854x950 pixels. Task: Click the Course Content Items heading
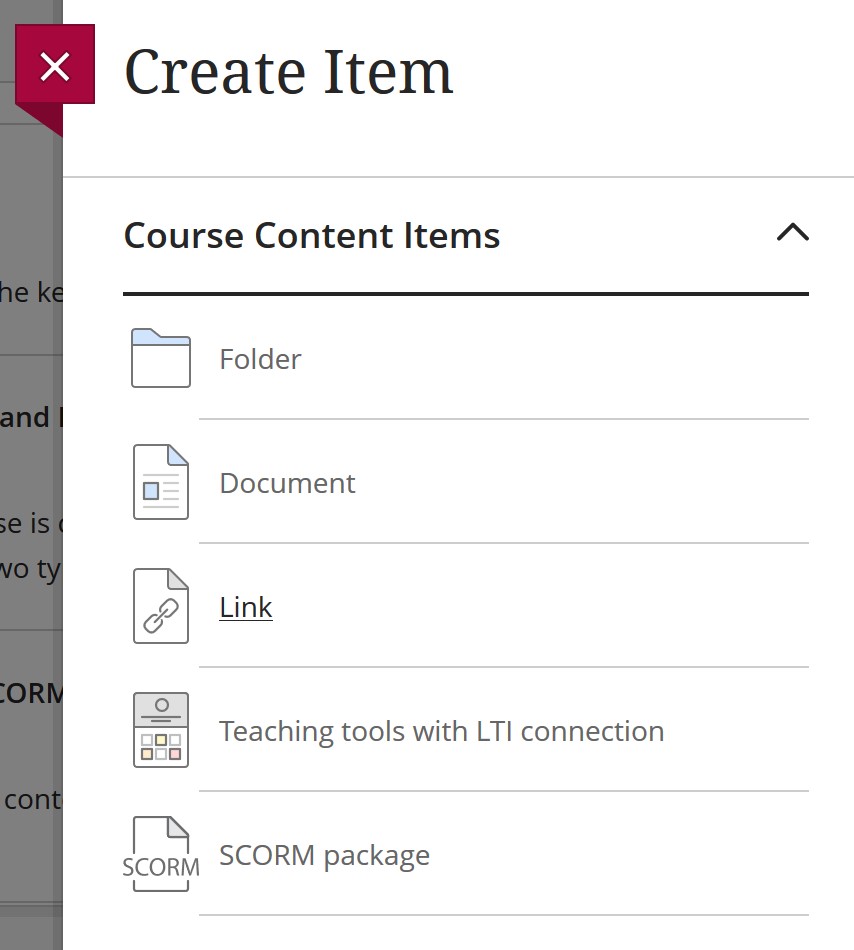(311, 235)
